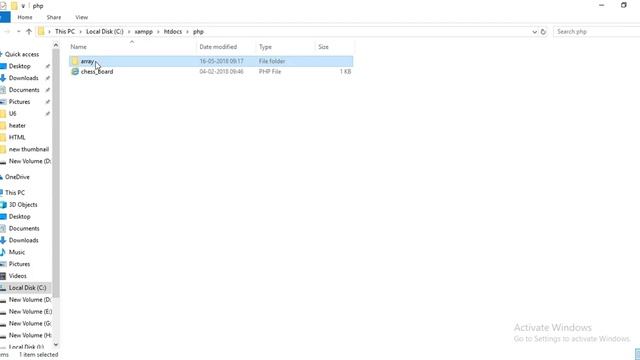Click the chess_board PHP file icon

click(x=75, y=71)
